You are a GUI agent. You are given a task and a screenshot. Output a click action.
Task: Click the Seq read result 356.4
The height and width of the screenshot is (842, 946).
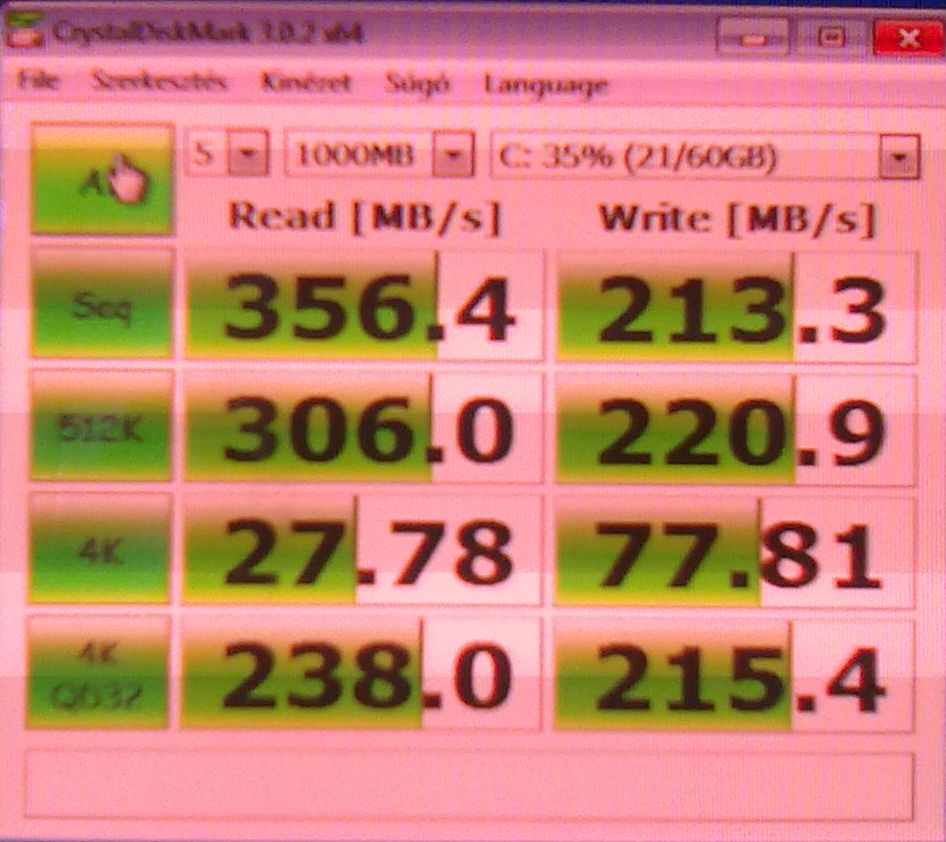tap(363, 306)
